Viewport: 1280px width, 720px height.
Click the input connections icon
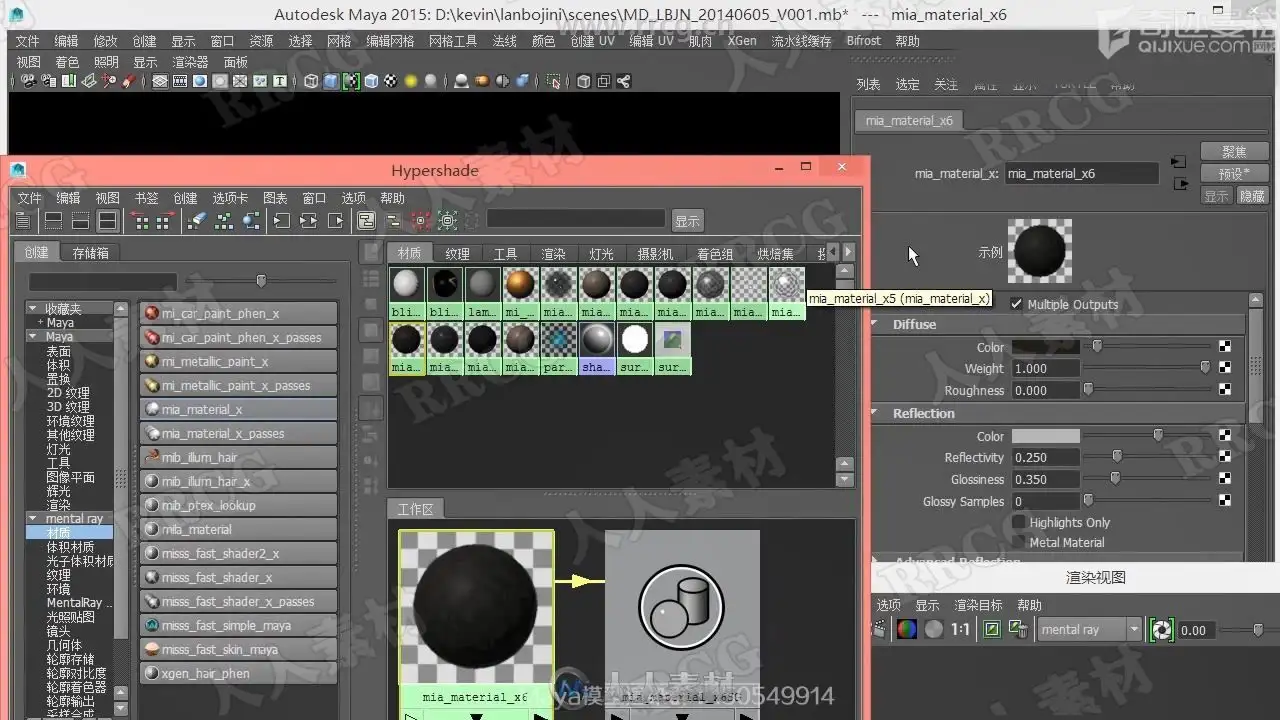coord(282,221)
